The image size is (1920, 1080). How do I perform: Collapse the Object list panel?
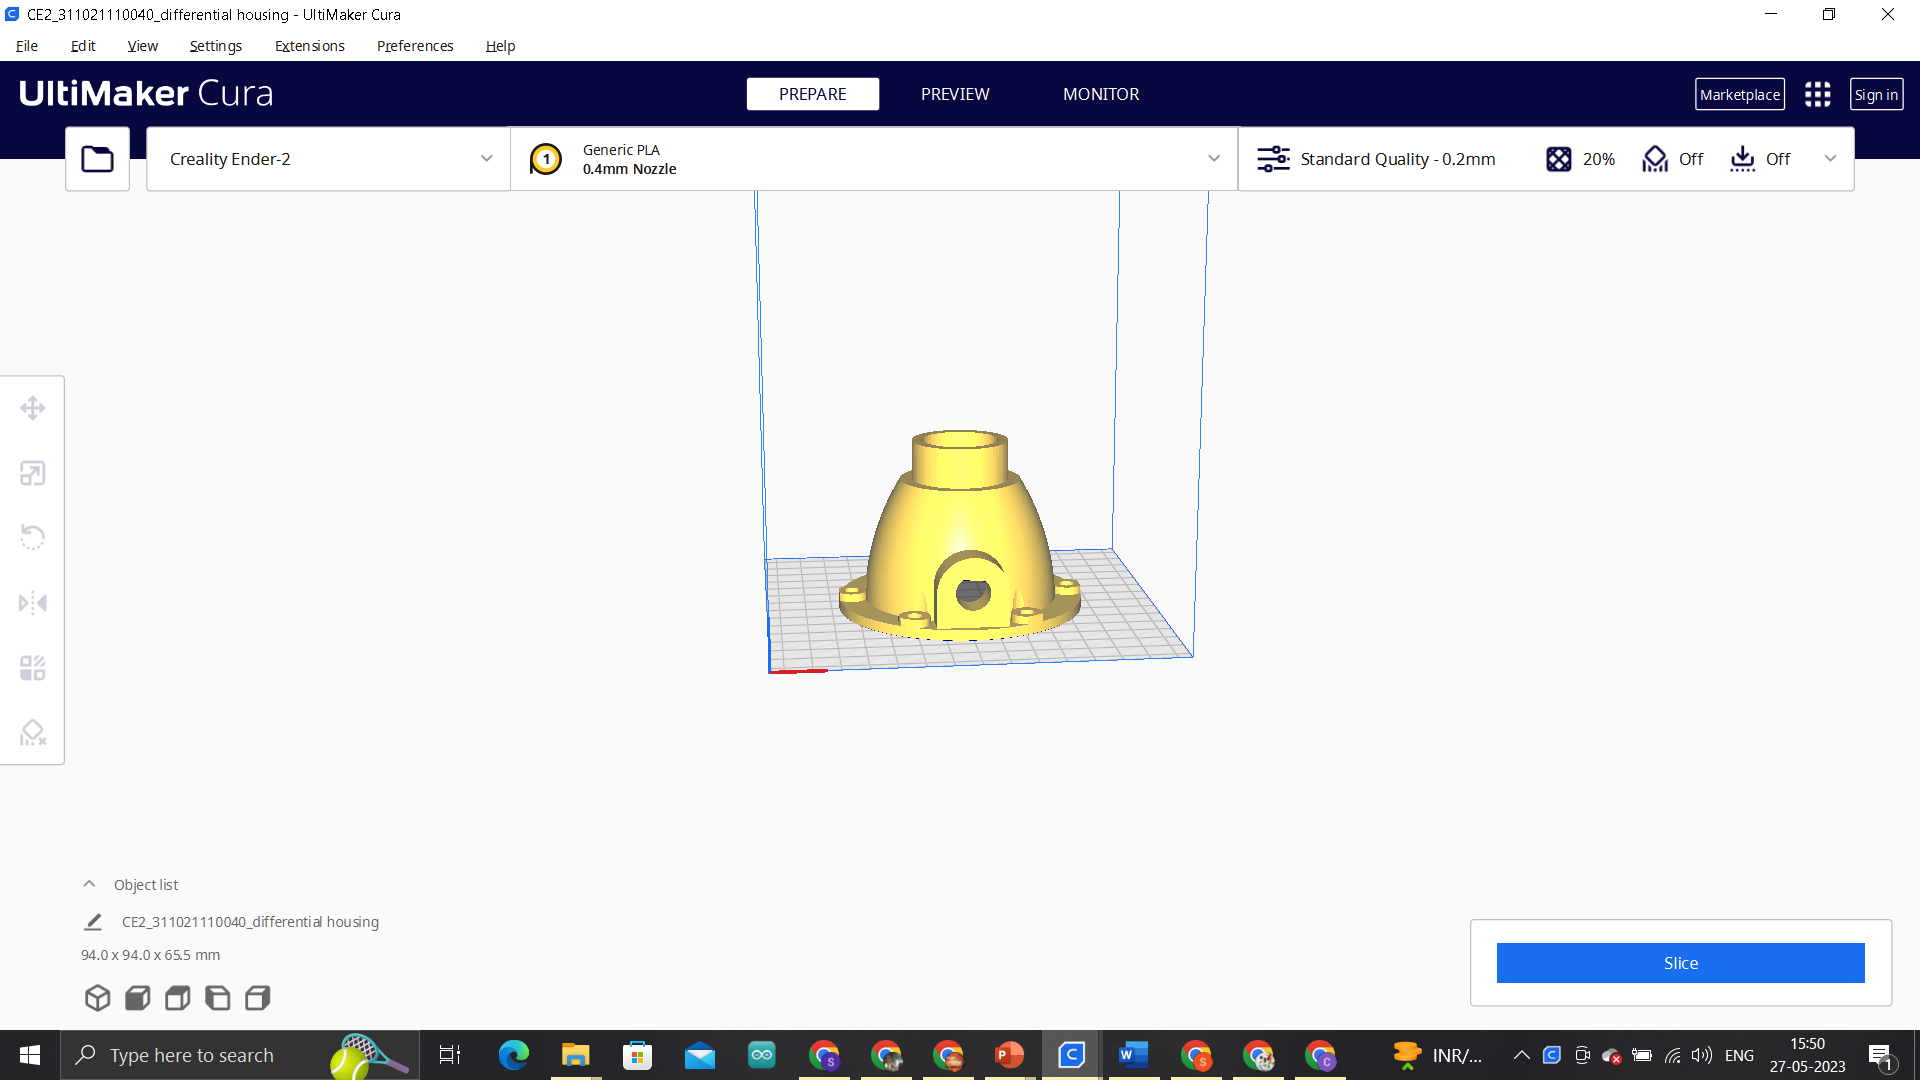(89, 884)
